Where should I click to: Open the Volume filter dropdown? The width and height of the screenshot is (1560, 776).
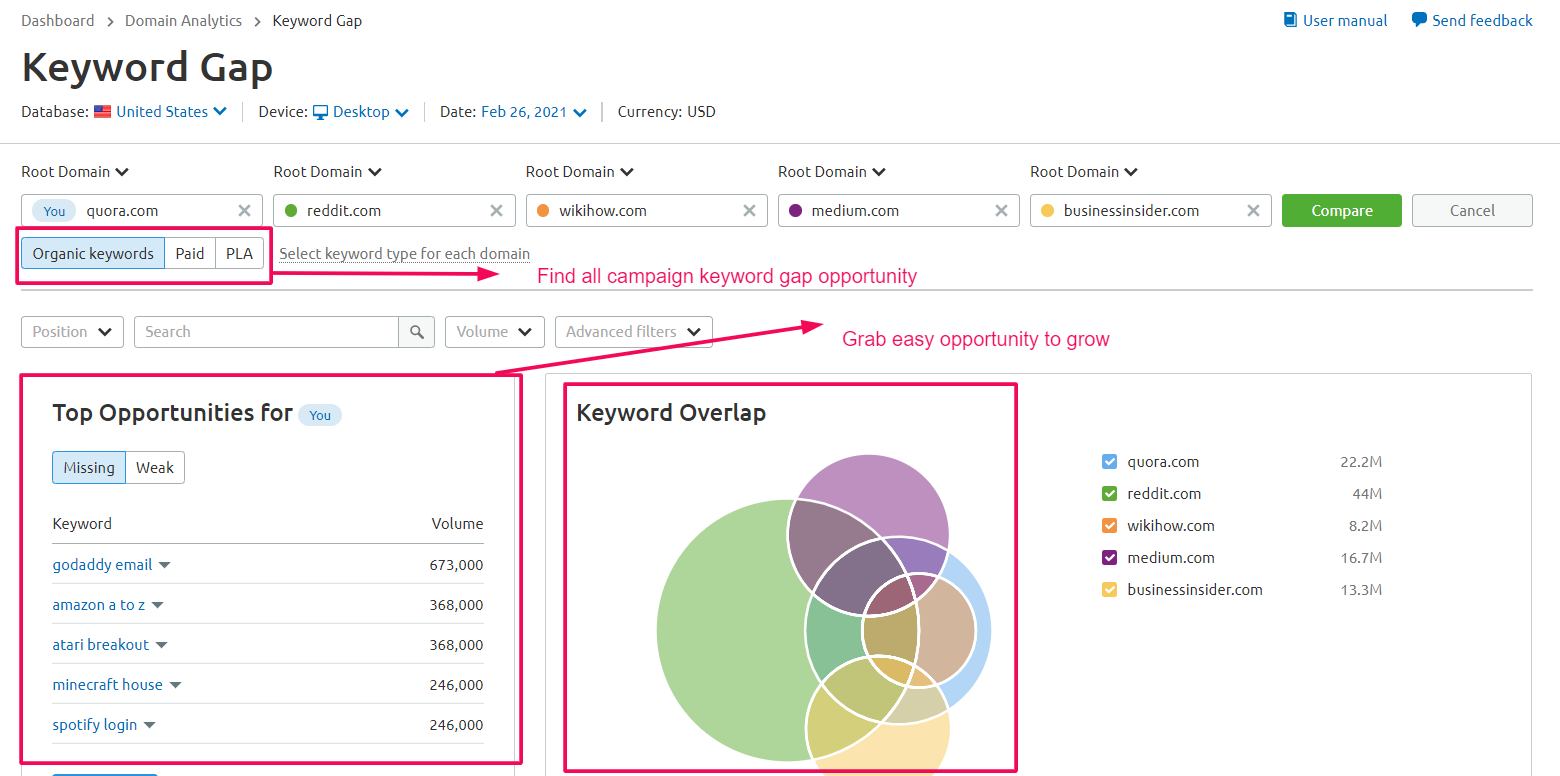pyautogui.click(x=495, y=332)
